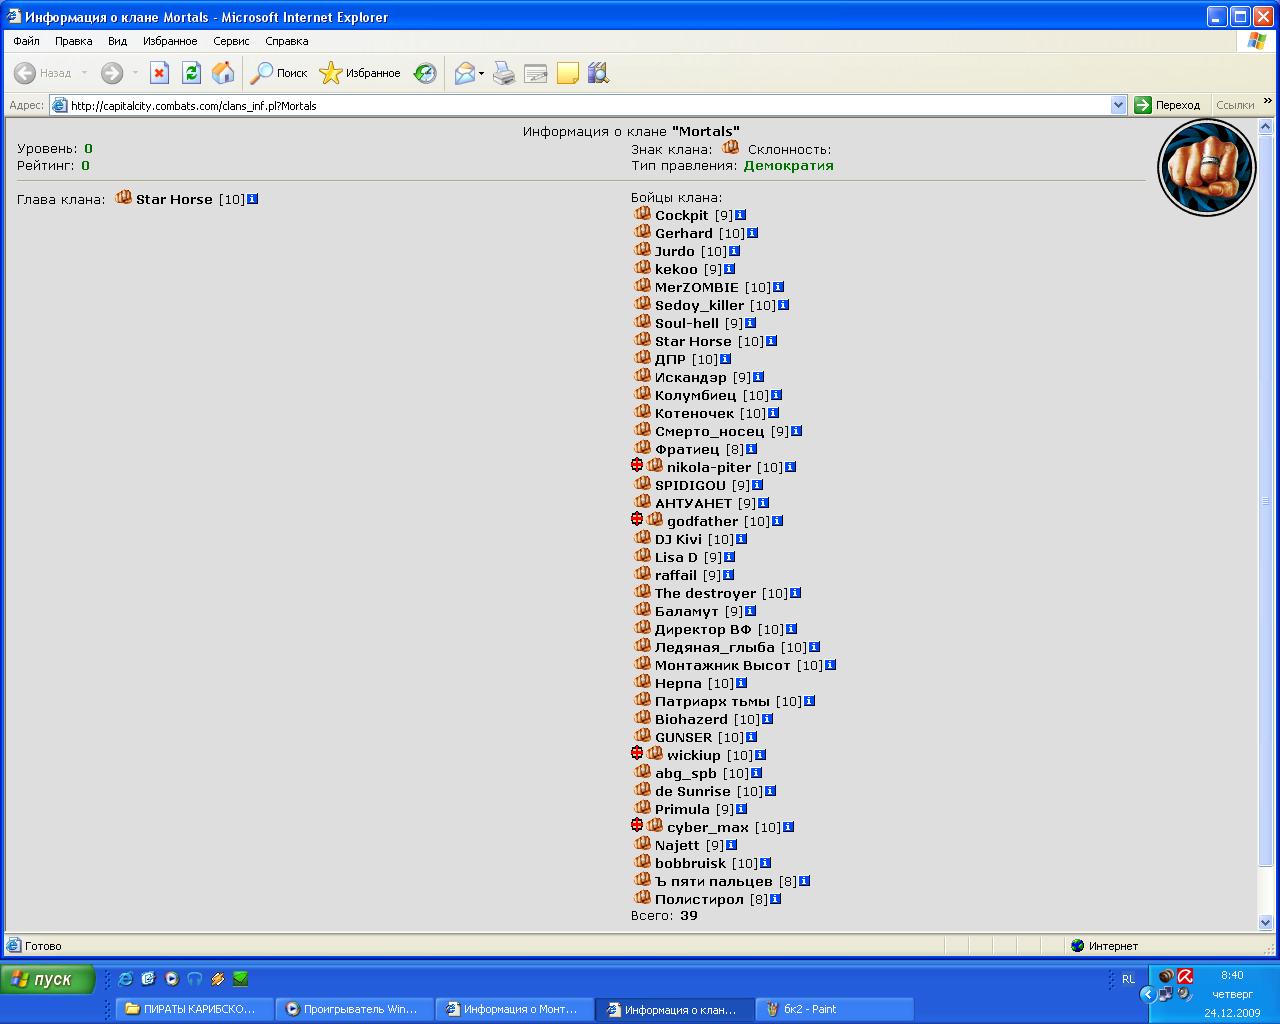Click the Forward arrow button
The width and height of the screenshot is (1280, 1024).
coord(112,73)
